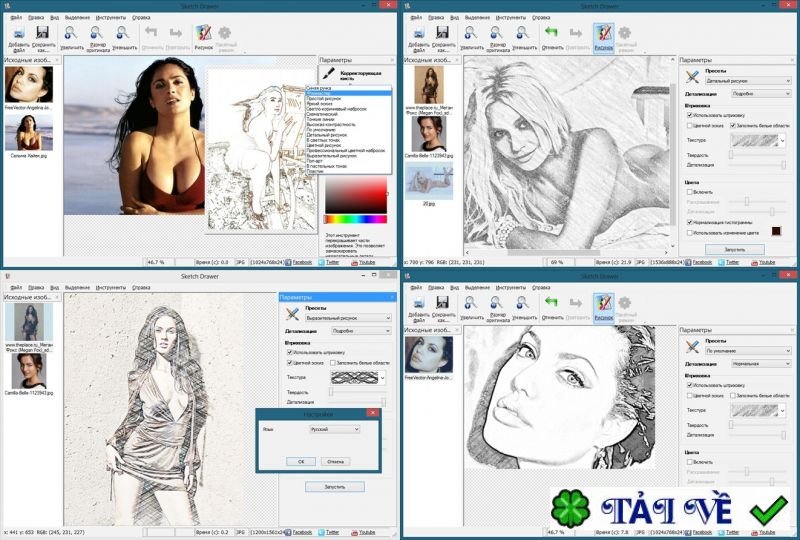Toggle 'Заполнить белые области' checkbox in top-right window
The width and height of the screenshot is (800, 540).
click(x=733, y=125)
